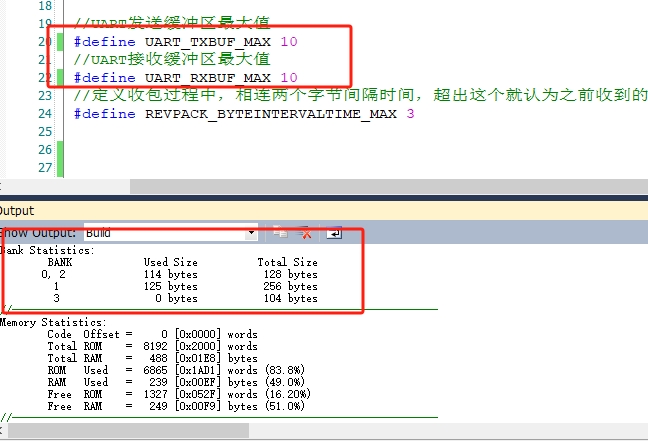This screenshot has height=441, width=648.
Task: Click the UART_TXBUF_MAX define name
Action: coord(207,42)
